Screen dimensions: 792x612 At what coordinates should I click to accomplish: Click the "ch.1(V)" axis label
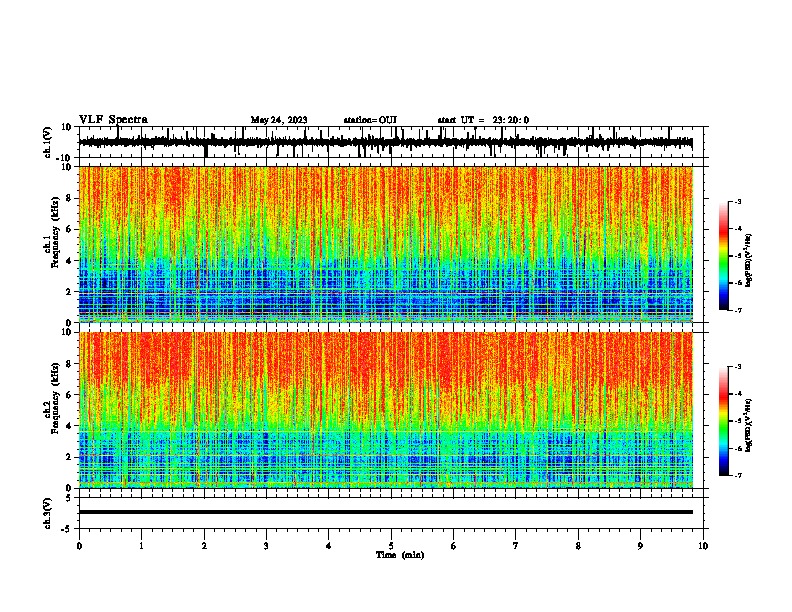[47, 142]
